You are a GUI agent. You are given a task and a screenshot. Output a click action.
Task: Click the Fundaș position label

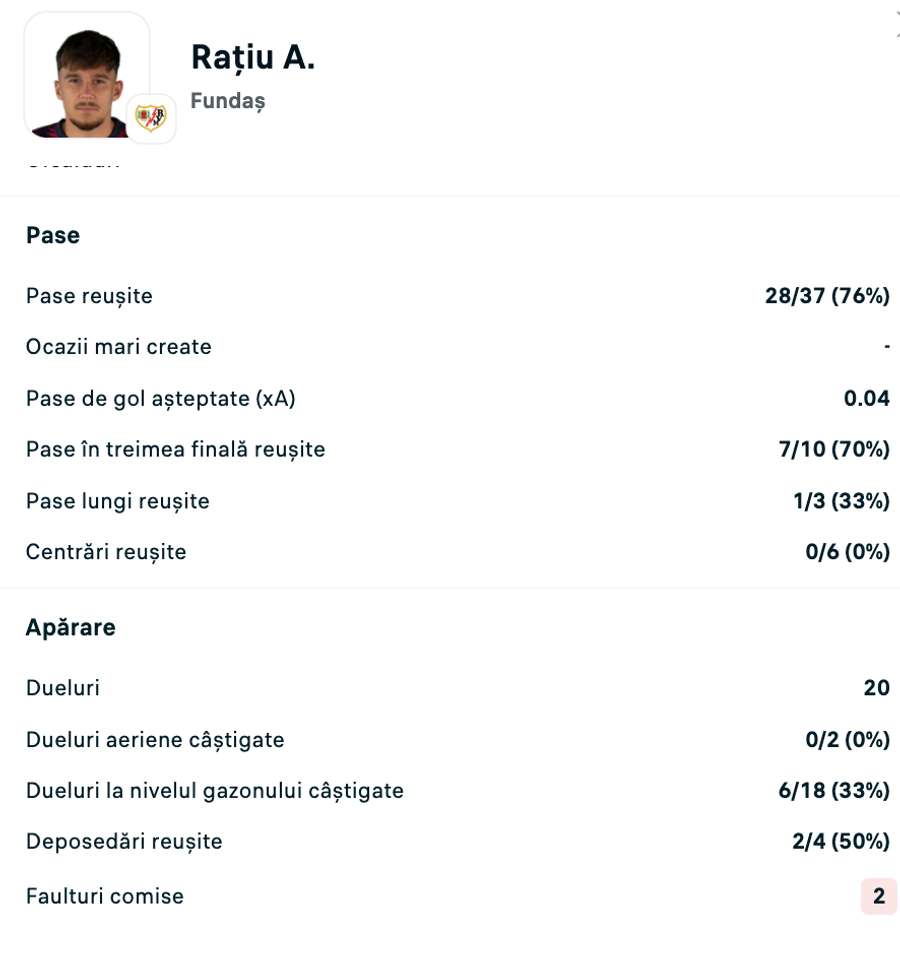pyautogui.click(x=227, y=102)
